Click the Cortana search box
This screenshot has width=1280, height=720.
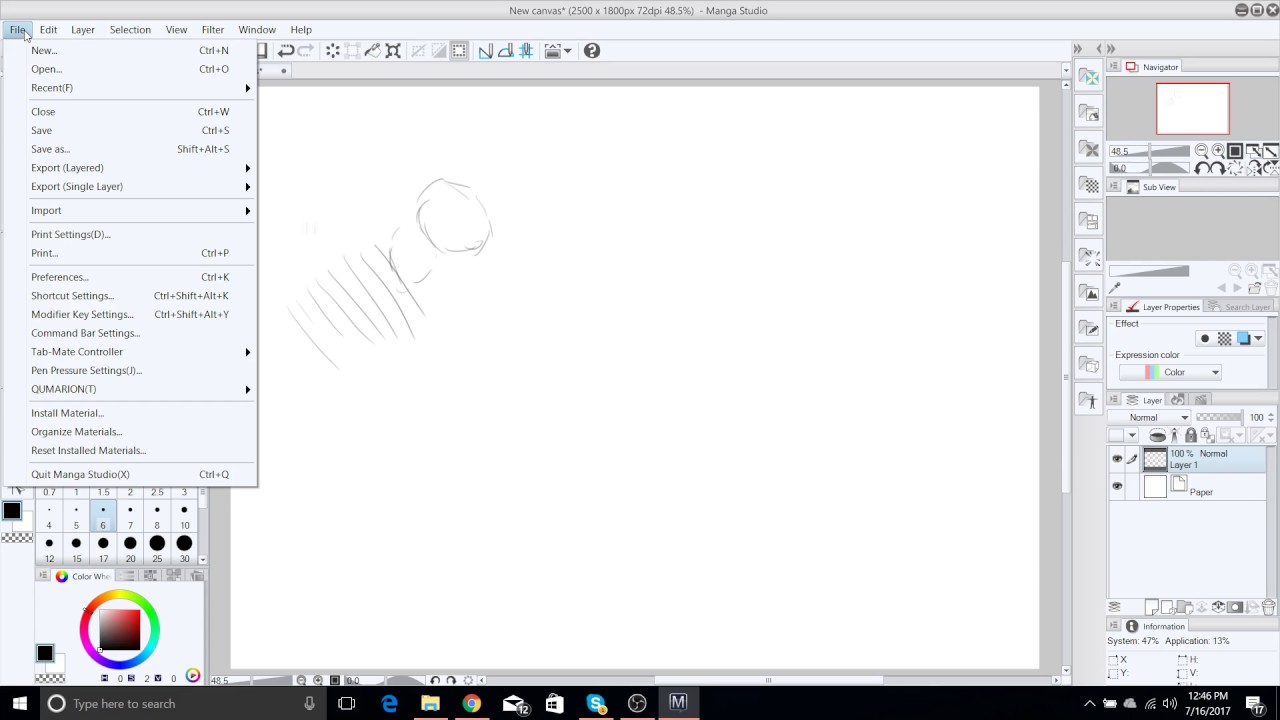(x=182, y=703)
